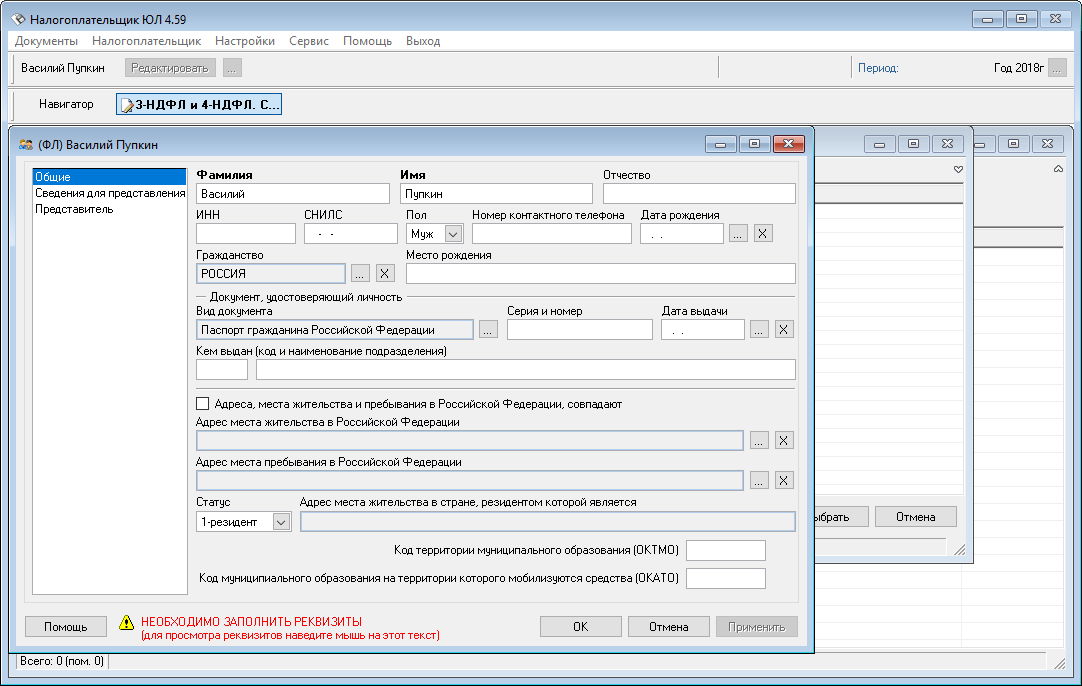1082x686 pixels.
Task: Clear Гражданство with X button
Action: (x=385, y=274)
